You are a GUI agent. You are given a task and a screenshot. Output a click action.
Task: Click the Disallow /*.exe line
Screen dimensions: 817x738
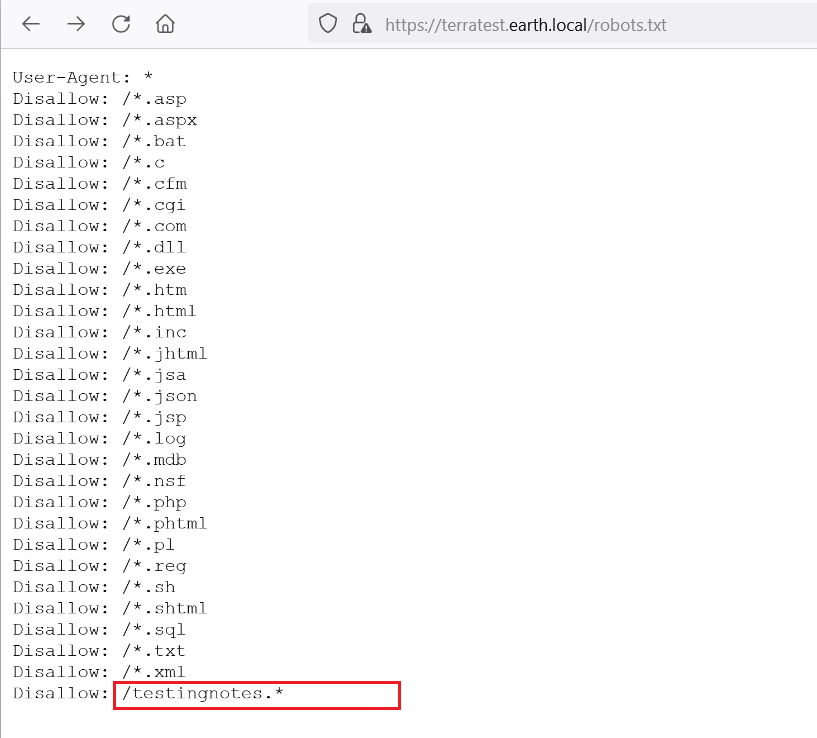click(99, 268)
